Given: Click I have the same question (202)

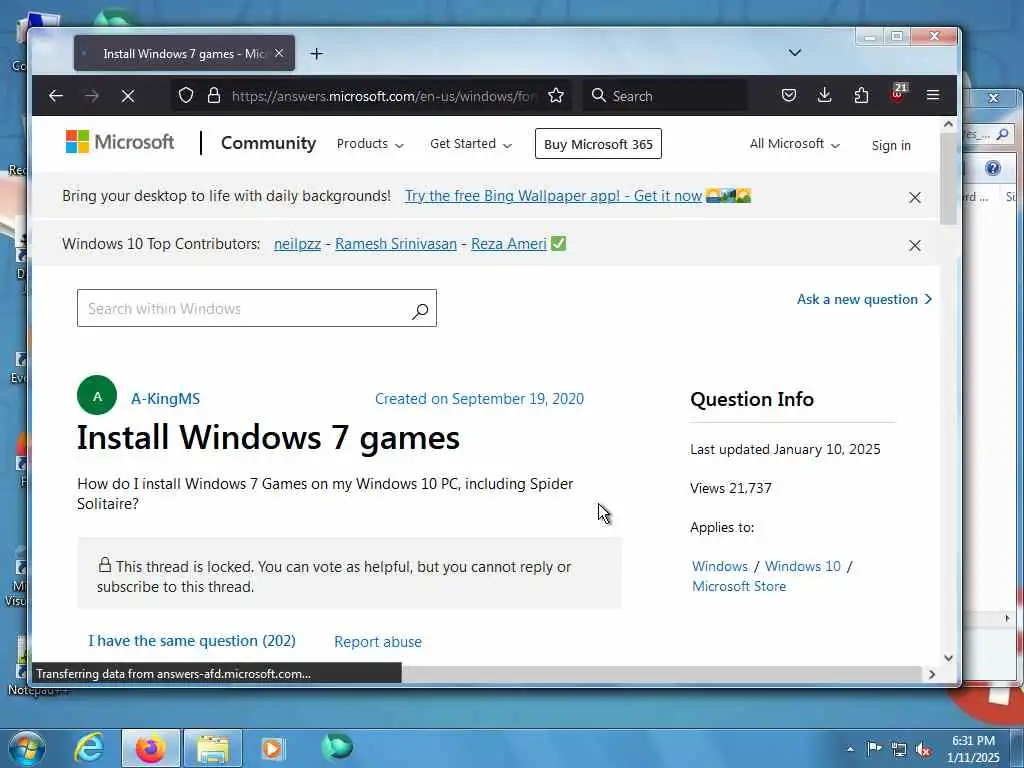Looking at the screenshot, I should [x=192, y=641].
